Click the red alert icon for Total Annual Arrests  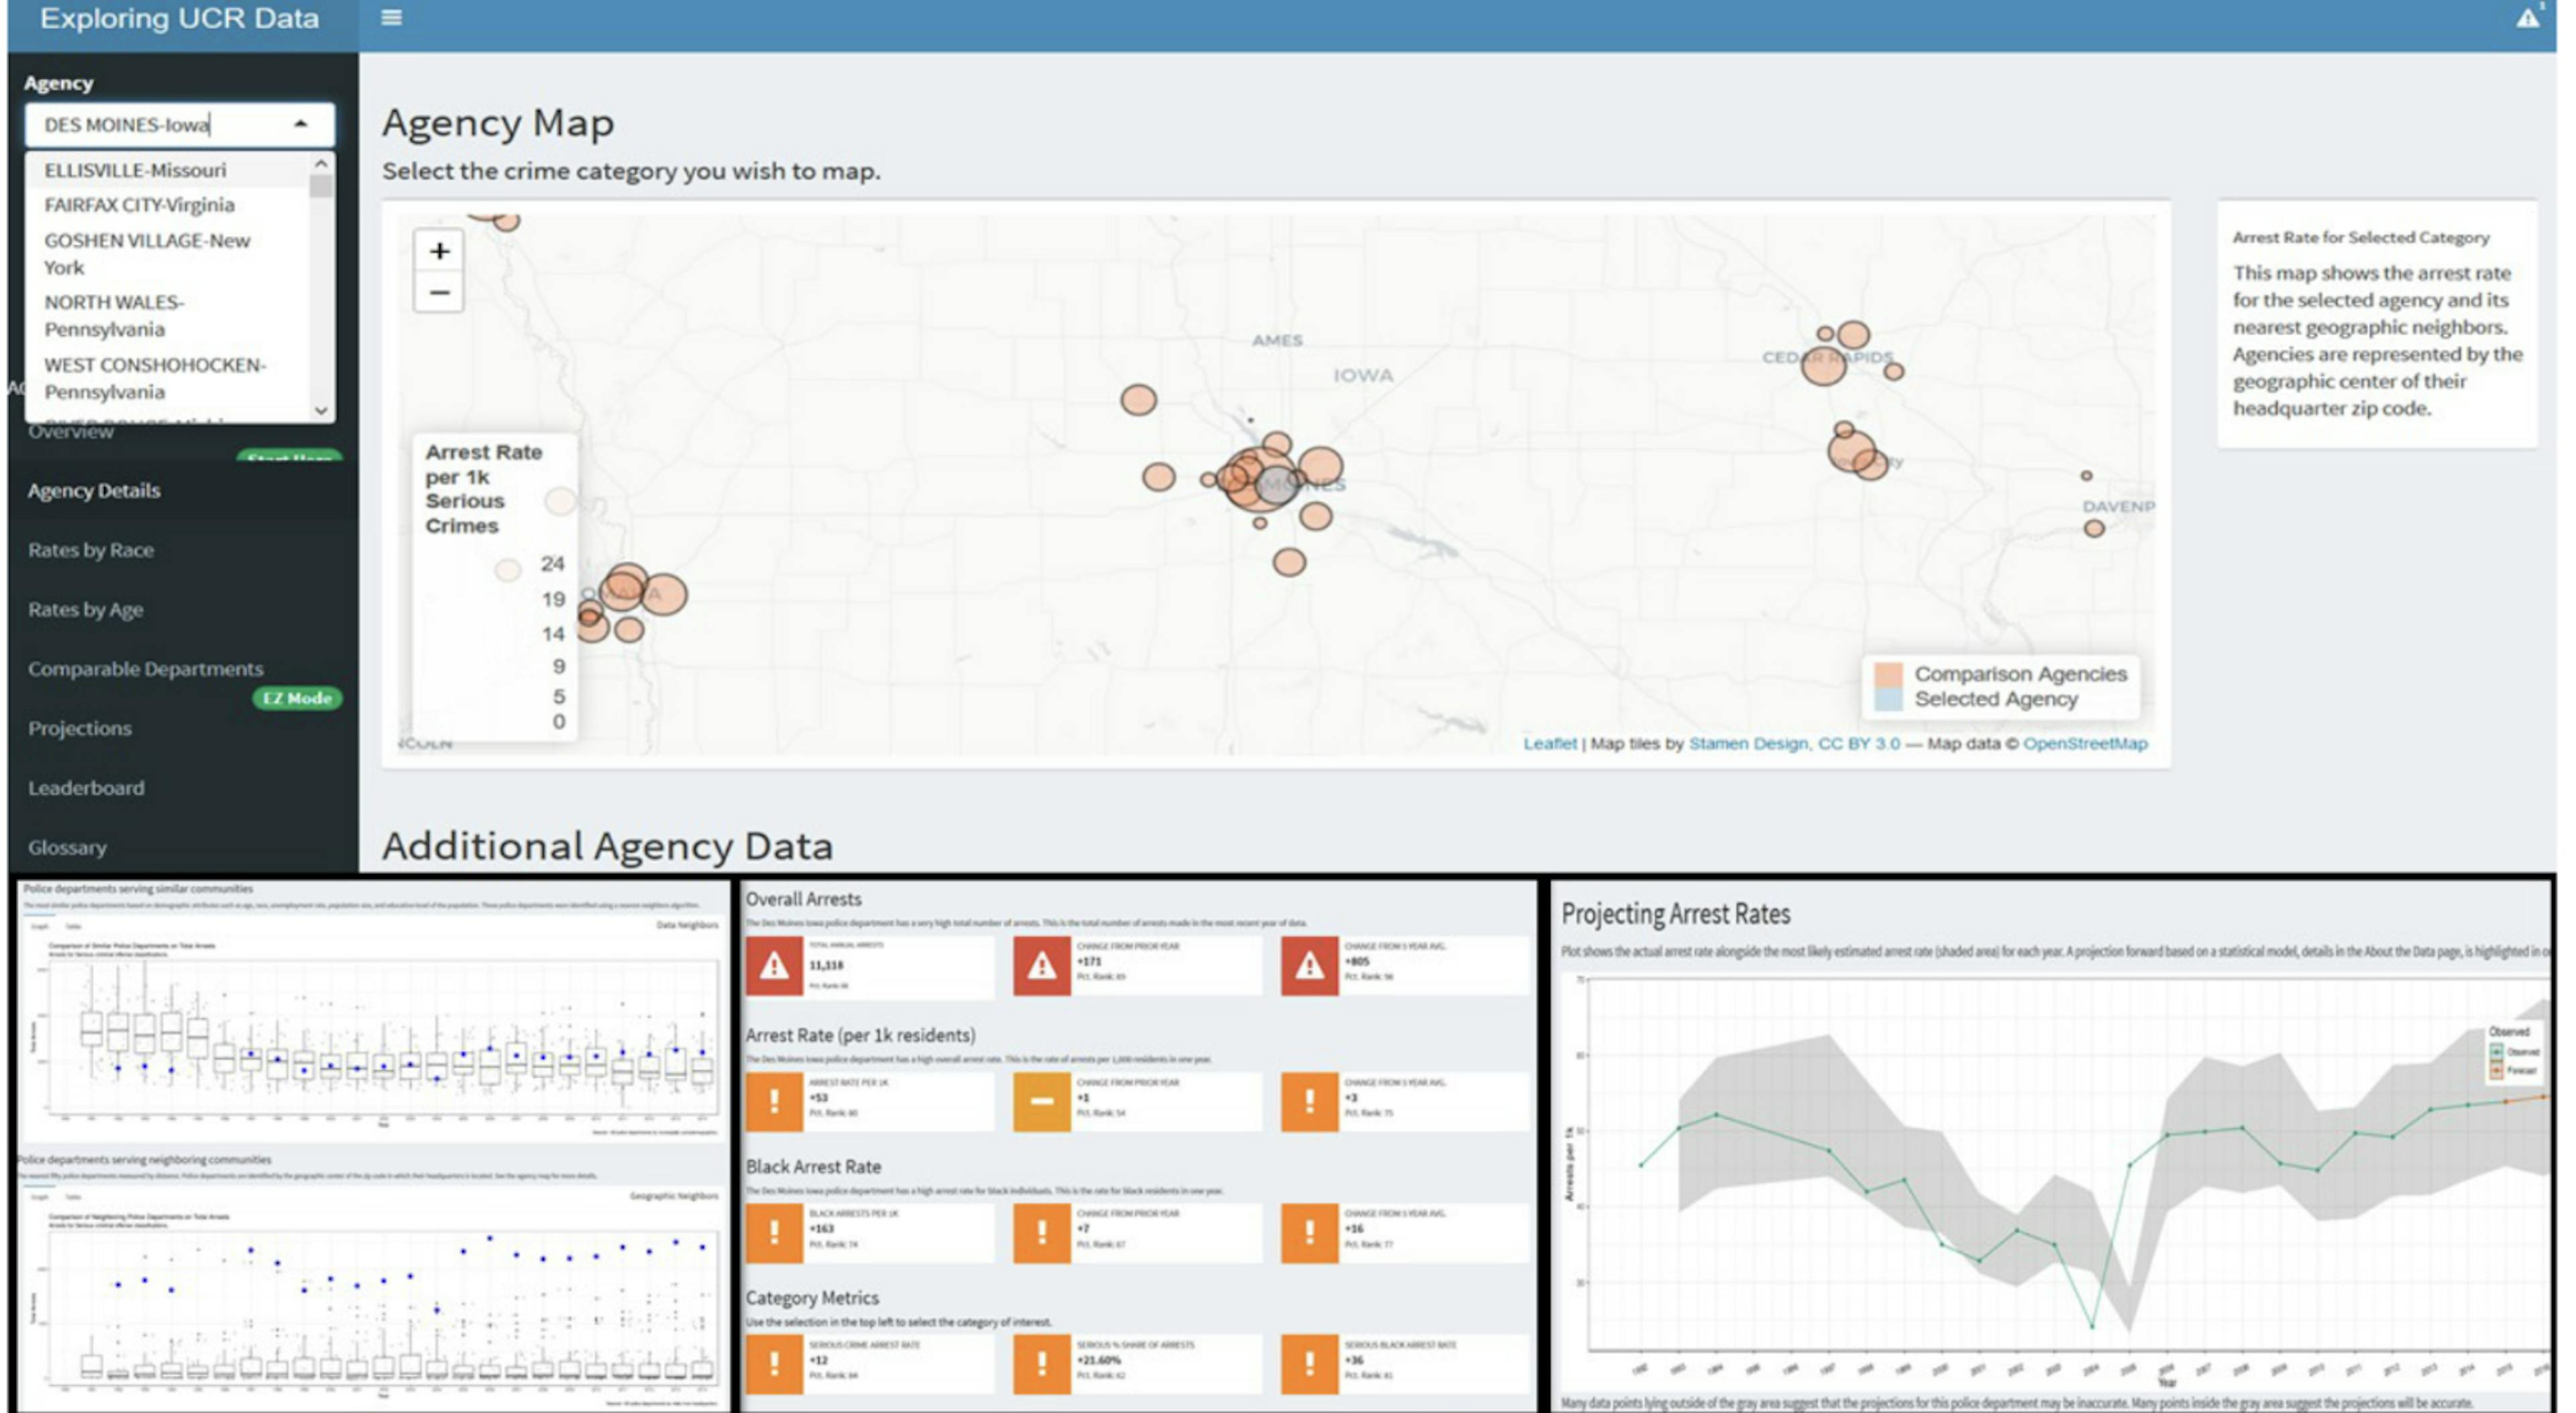pos(774,966)
